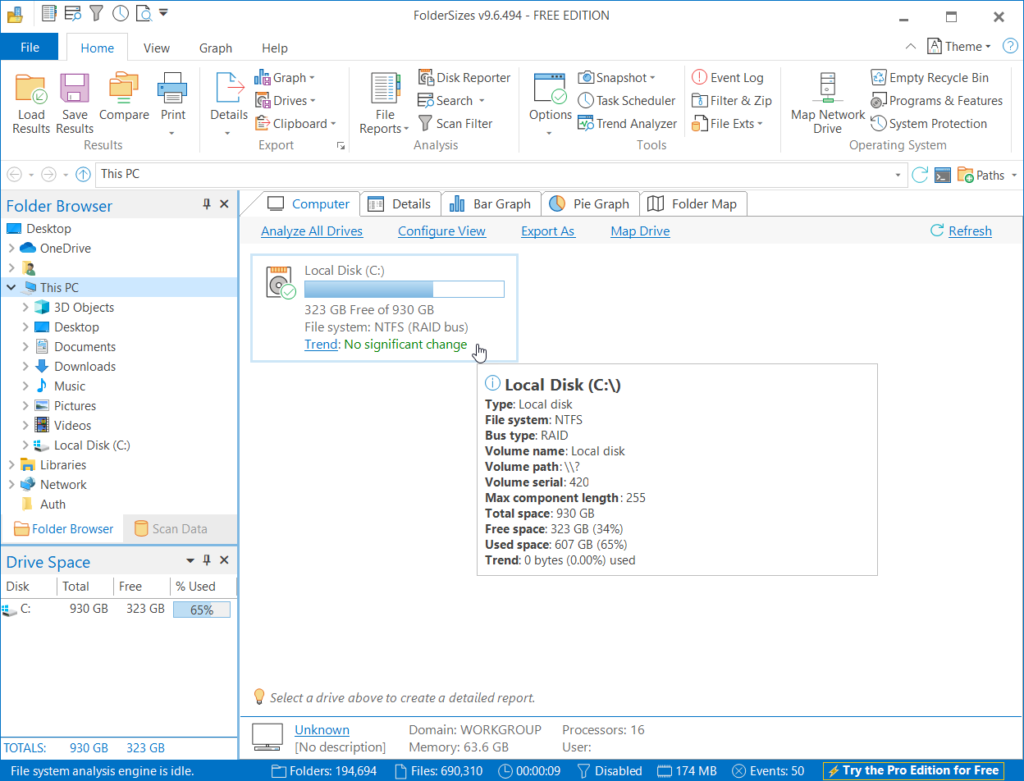1024x781 pixels.
Task: Switch to the Scan Data tab
Action: coord(171,529)
